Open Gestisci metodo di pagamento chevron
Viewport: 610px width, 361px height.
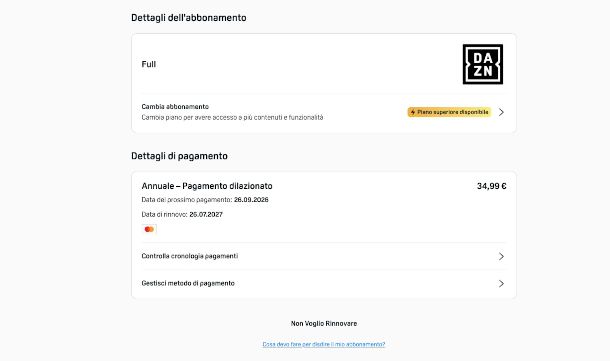(x=501, y=284)
